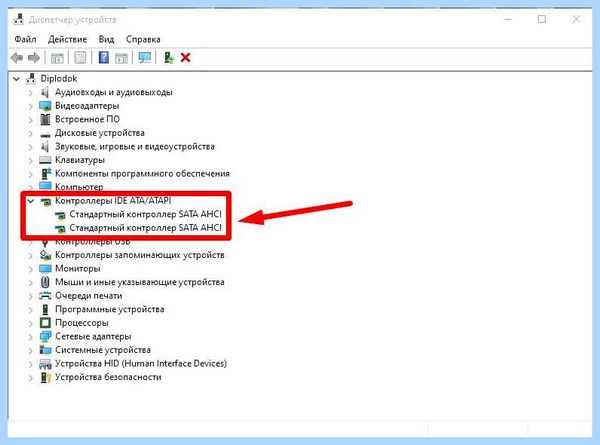Click the Мониторы monitor icon
This screenshot has height=445, width=600.
pyautogui.click(x=45, y=269)
